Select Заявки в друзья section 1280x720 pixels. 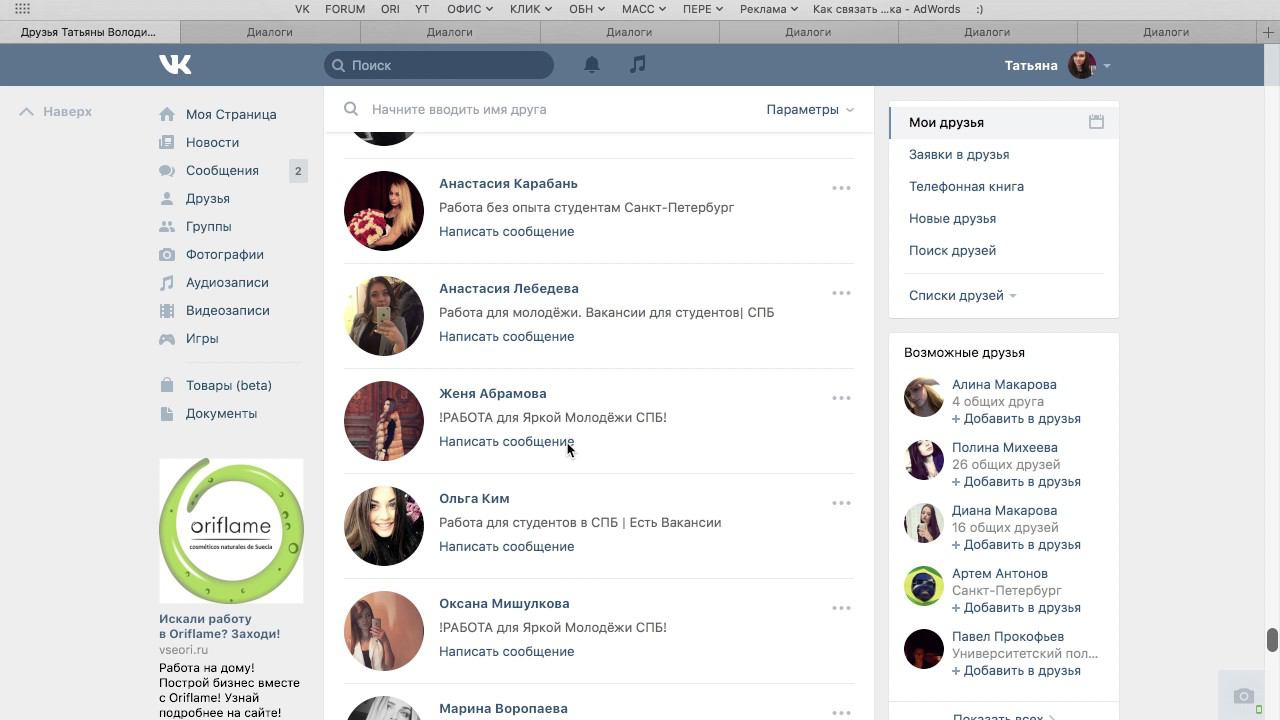coord(958,154)
